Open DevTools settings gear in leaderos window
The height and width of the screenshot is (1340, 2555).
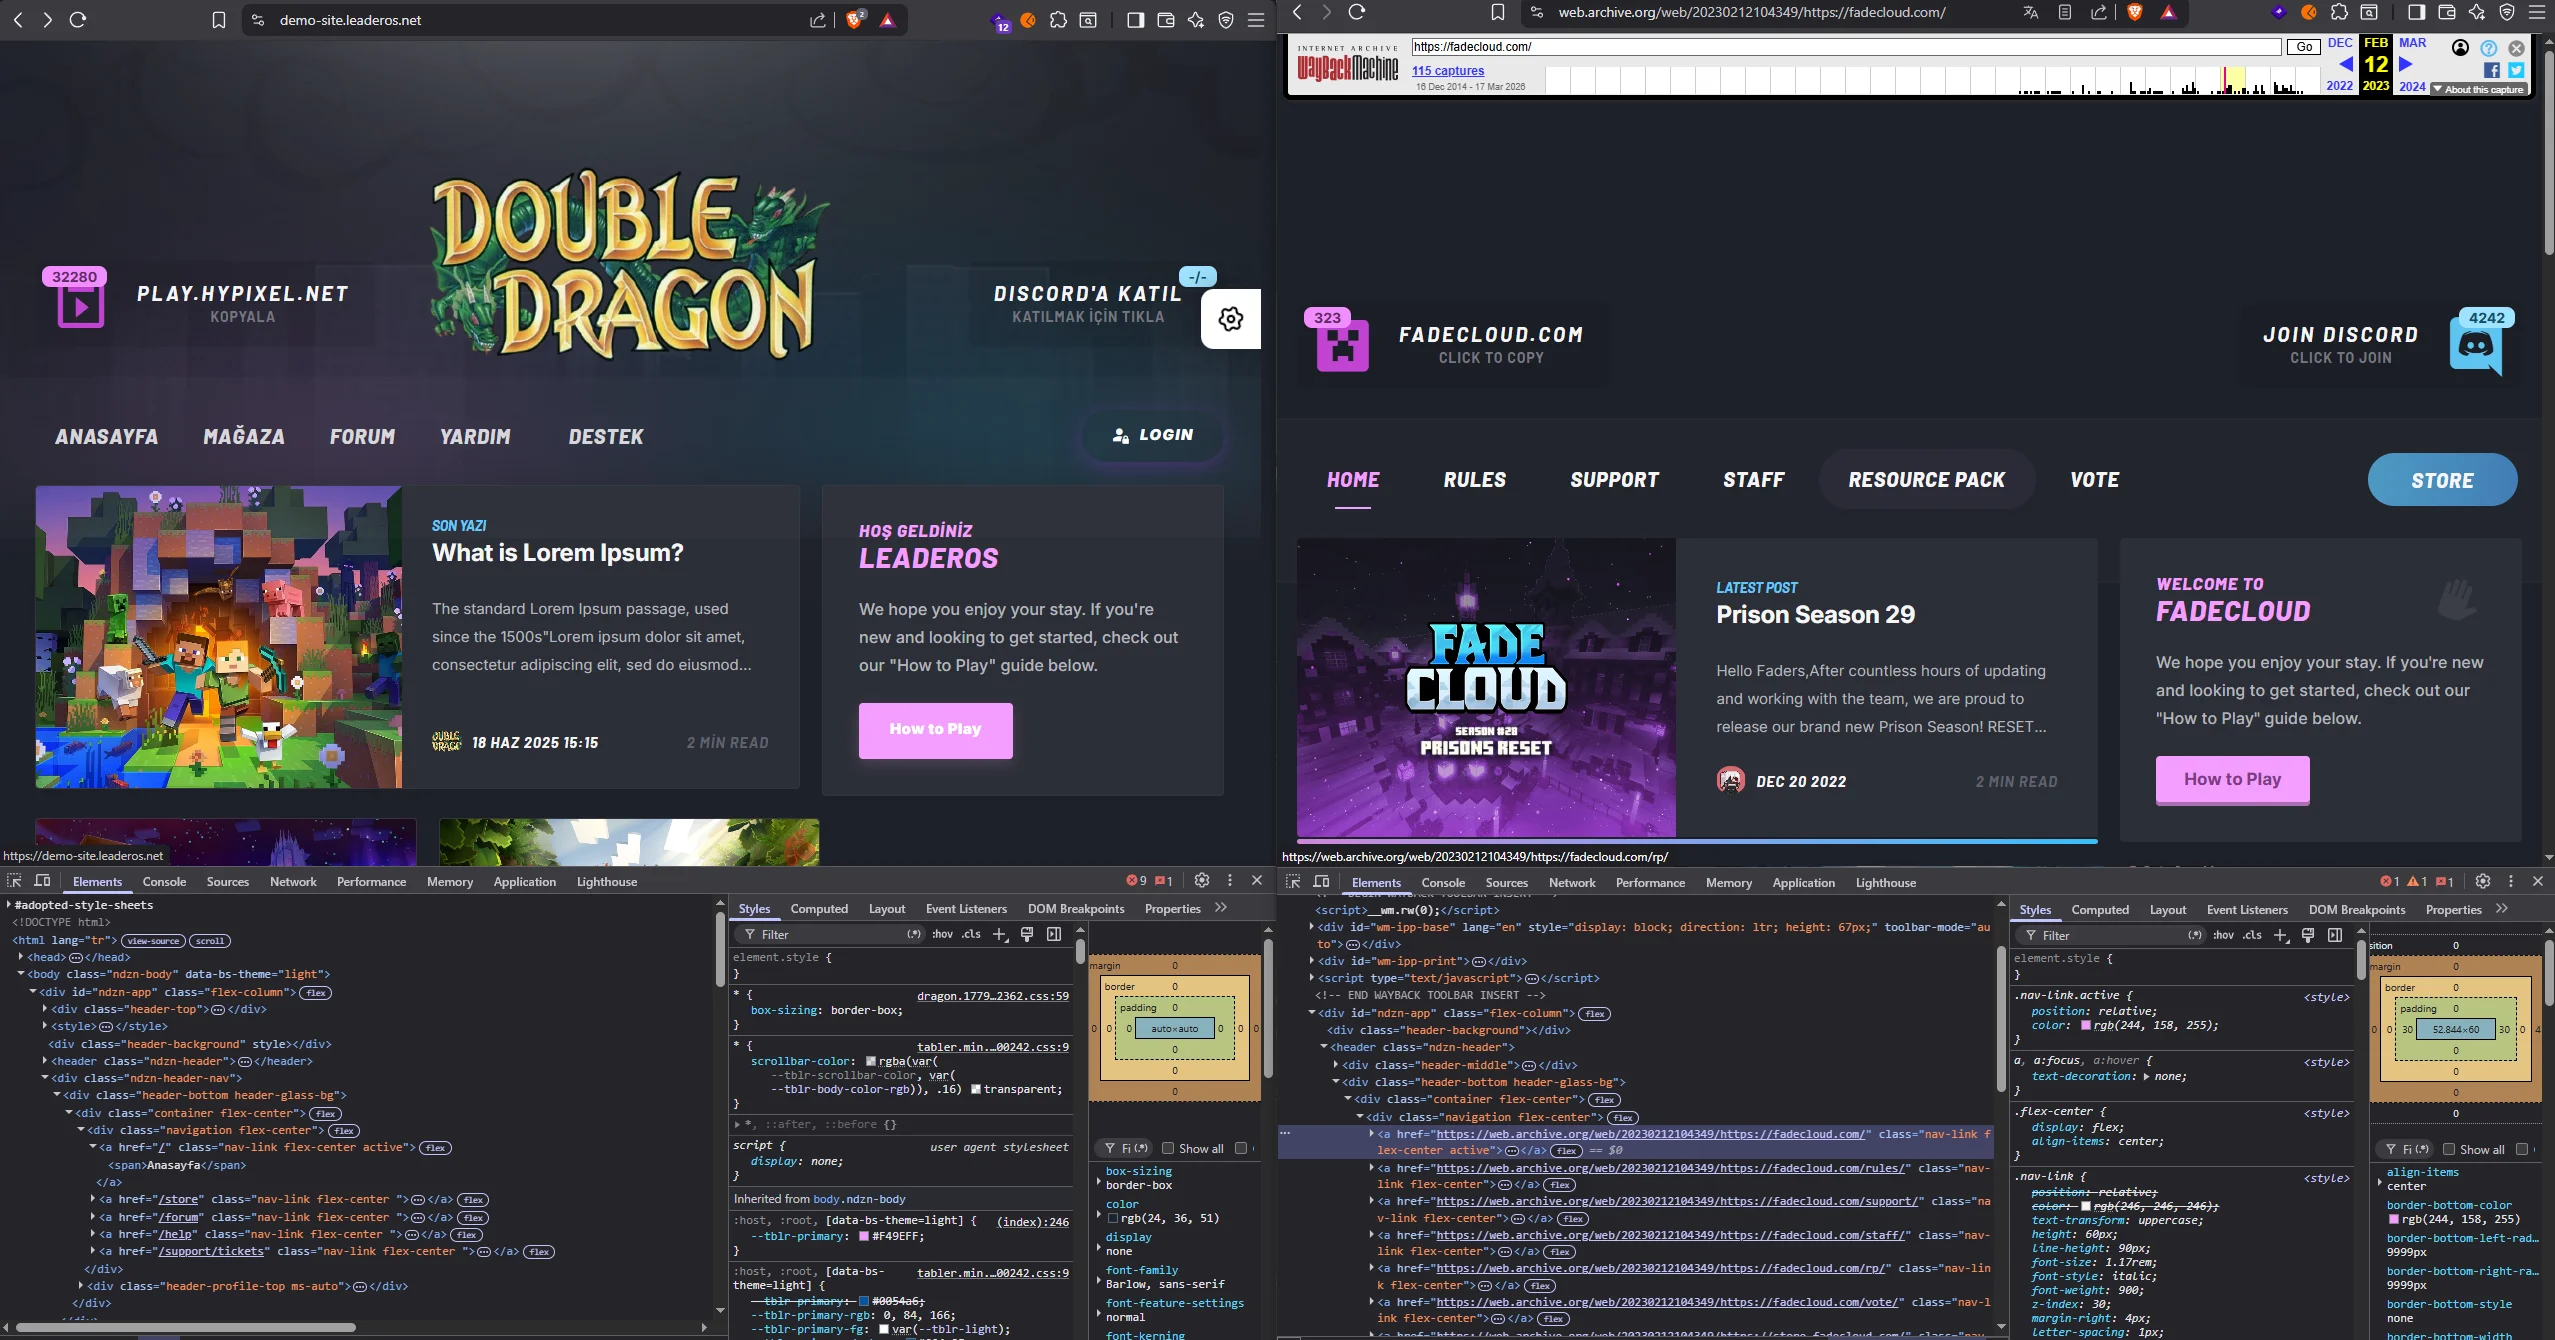click(1202, 880)
